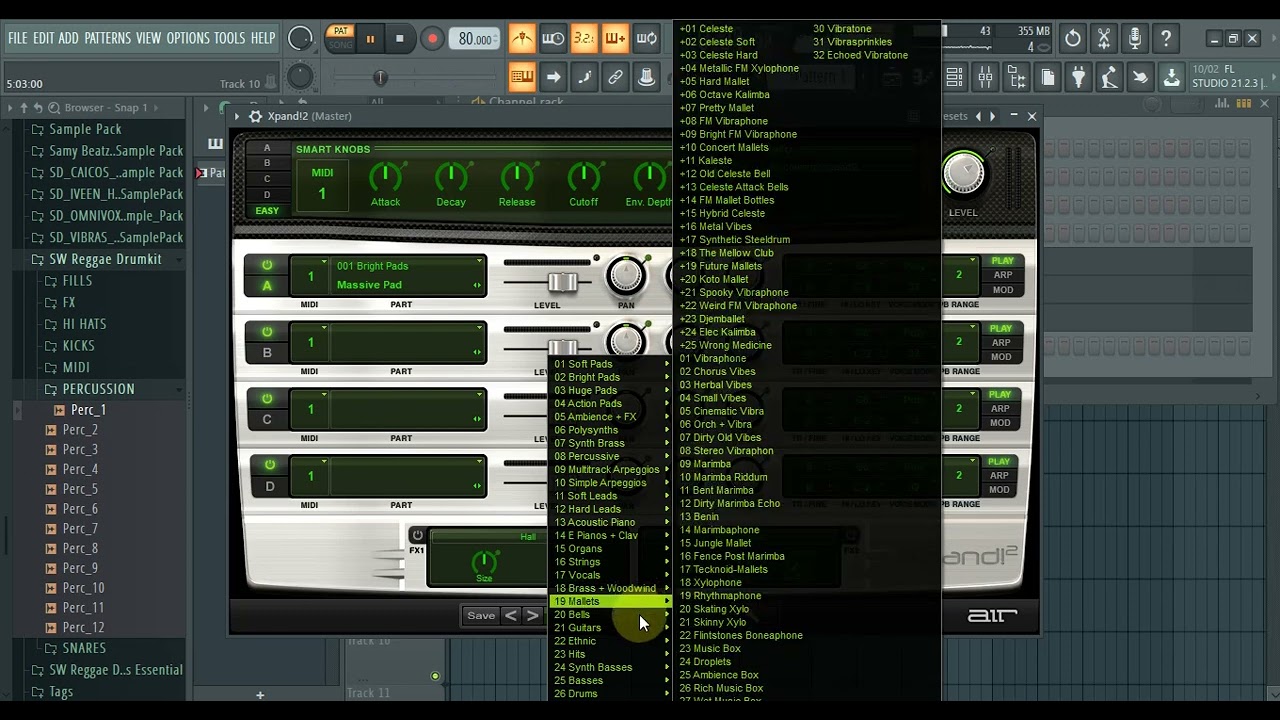Viewport: 1280px width, 720px height.
Task: Choose 18 Xylophone preset
Action: [x=710, y=583]
